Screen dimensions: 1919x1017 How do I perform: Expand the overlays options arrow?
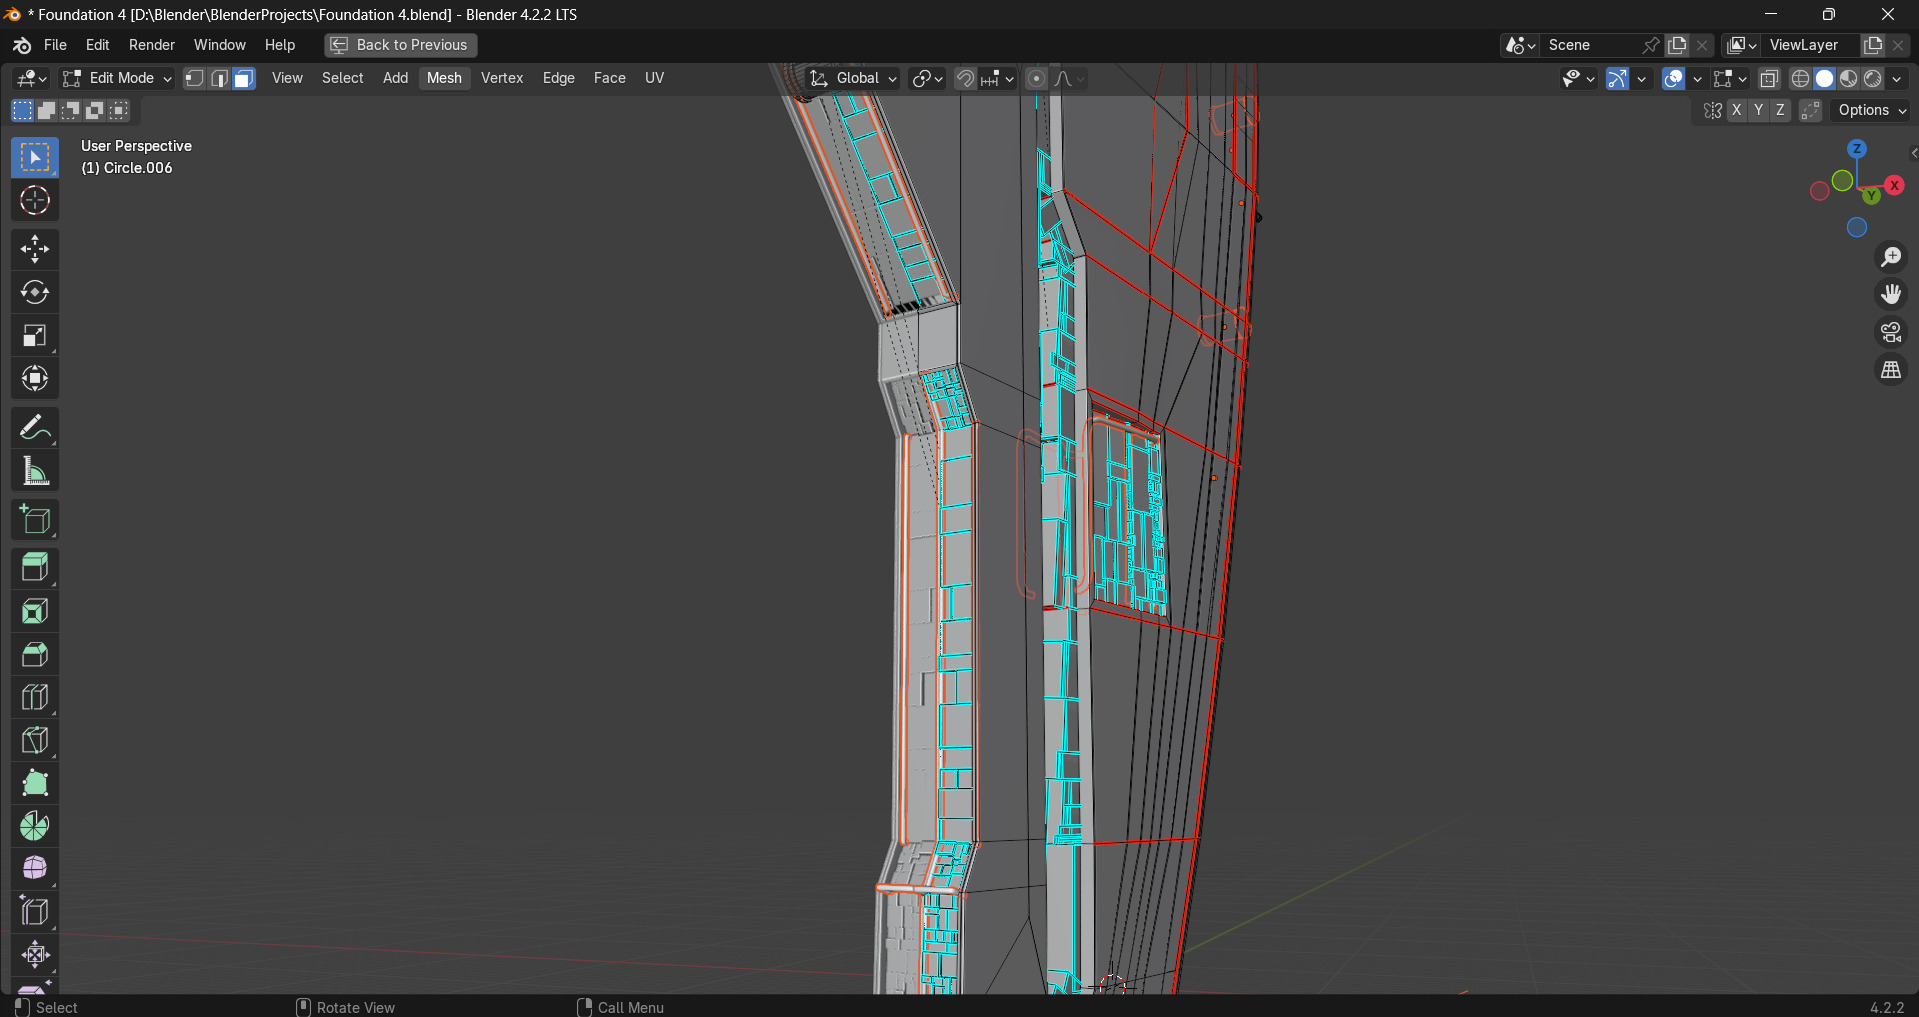click(x=1697, y=79)
